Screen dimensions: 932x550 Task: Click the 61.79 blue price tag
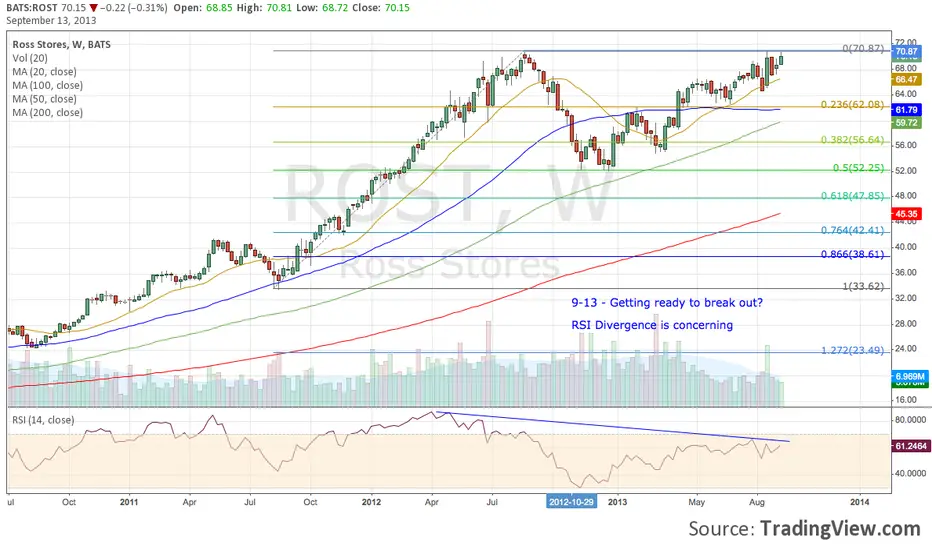(x=906, y=109)
